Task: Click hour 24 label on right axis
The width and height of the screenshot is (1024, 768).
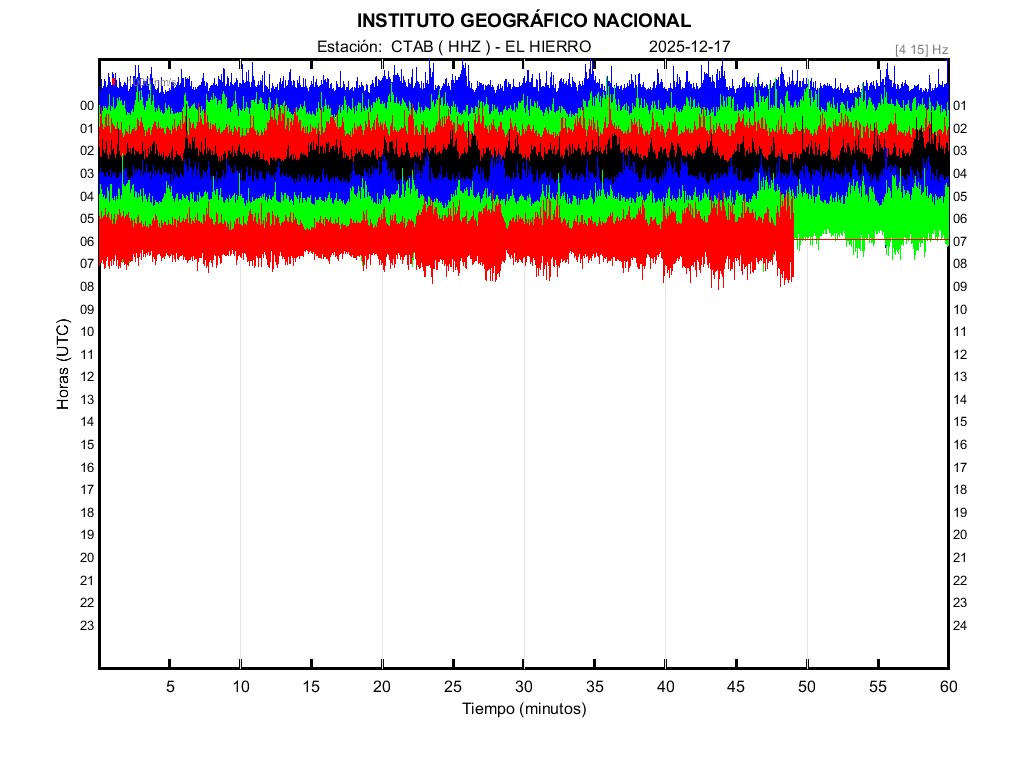Action: (x=960, y=626)
